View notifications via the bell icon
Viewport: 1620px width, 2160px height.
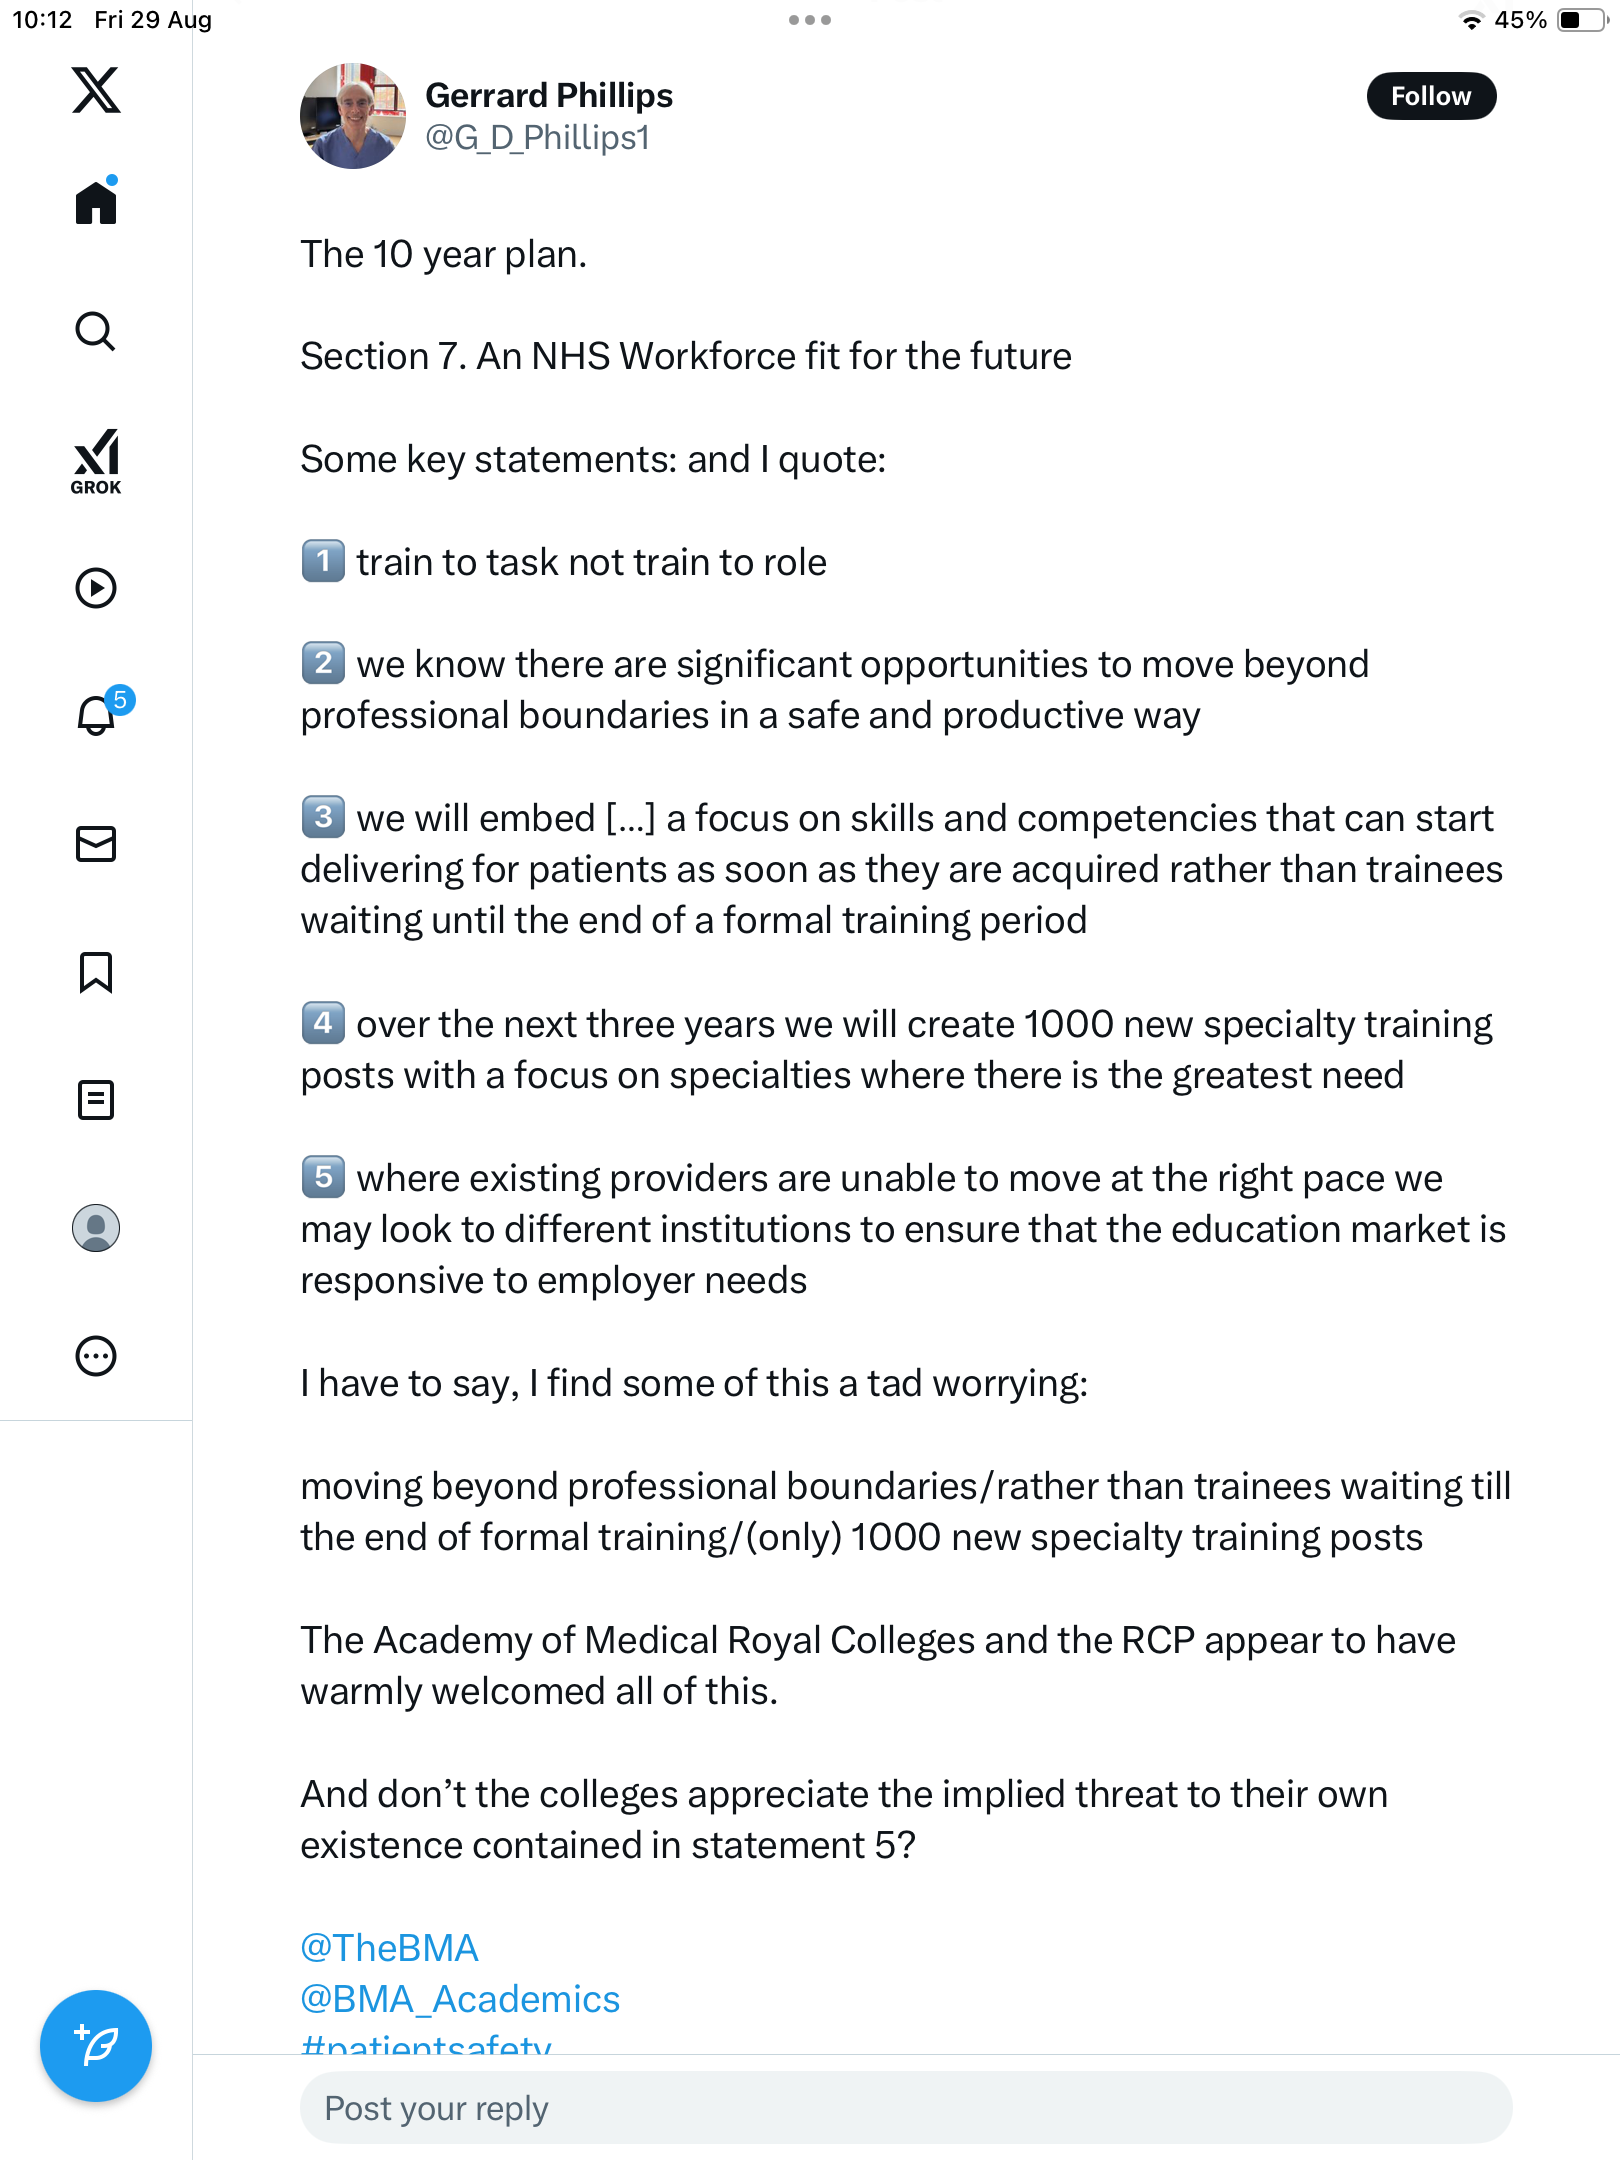pos(96,715)
